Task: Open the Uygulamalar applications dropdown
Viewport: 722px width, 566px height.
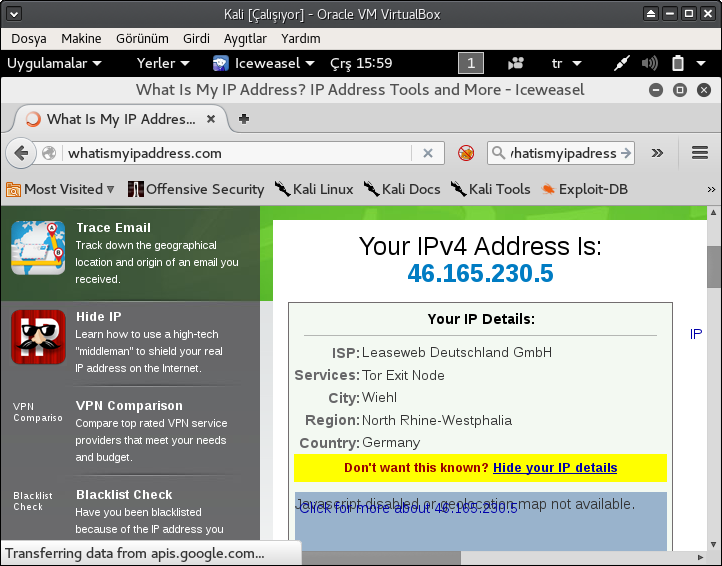Action: click(54, 63)
